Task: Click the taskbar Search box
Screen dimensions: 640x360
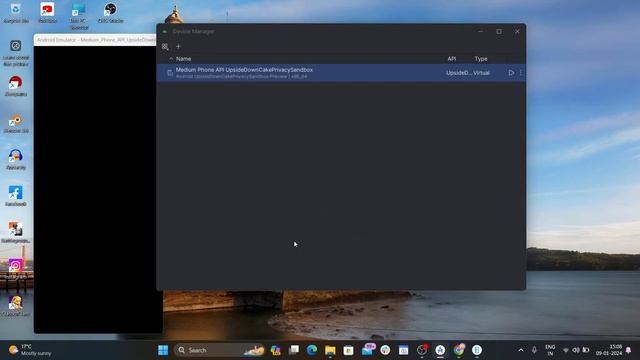Action: click(x=220, y=350)
